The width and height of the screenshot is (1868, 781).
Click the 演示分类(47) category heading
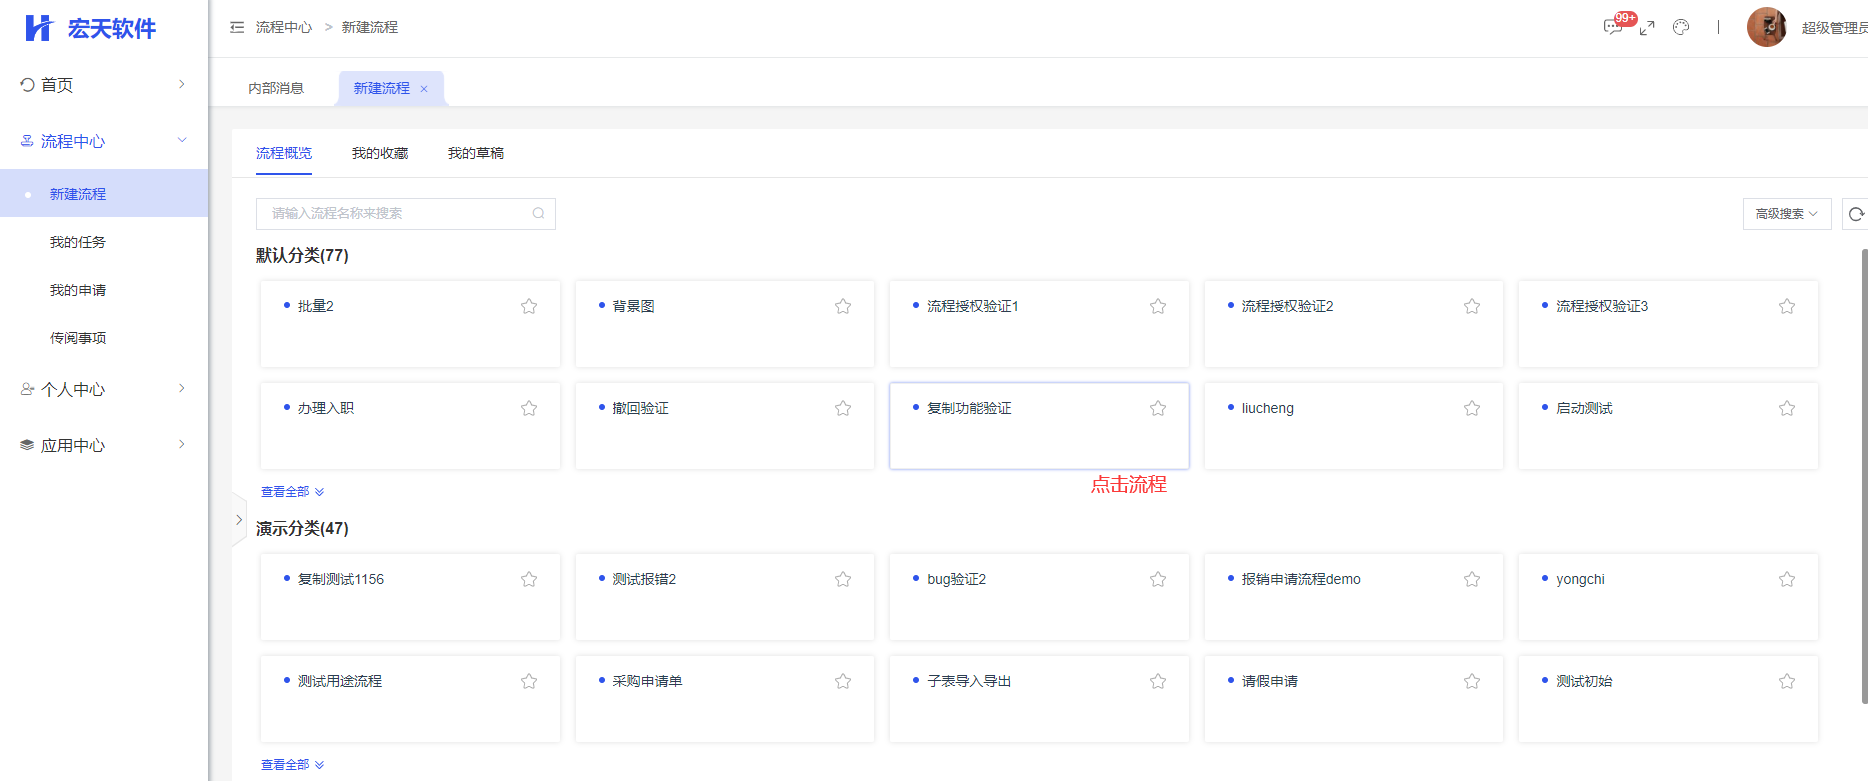tap(302, 529)
